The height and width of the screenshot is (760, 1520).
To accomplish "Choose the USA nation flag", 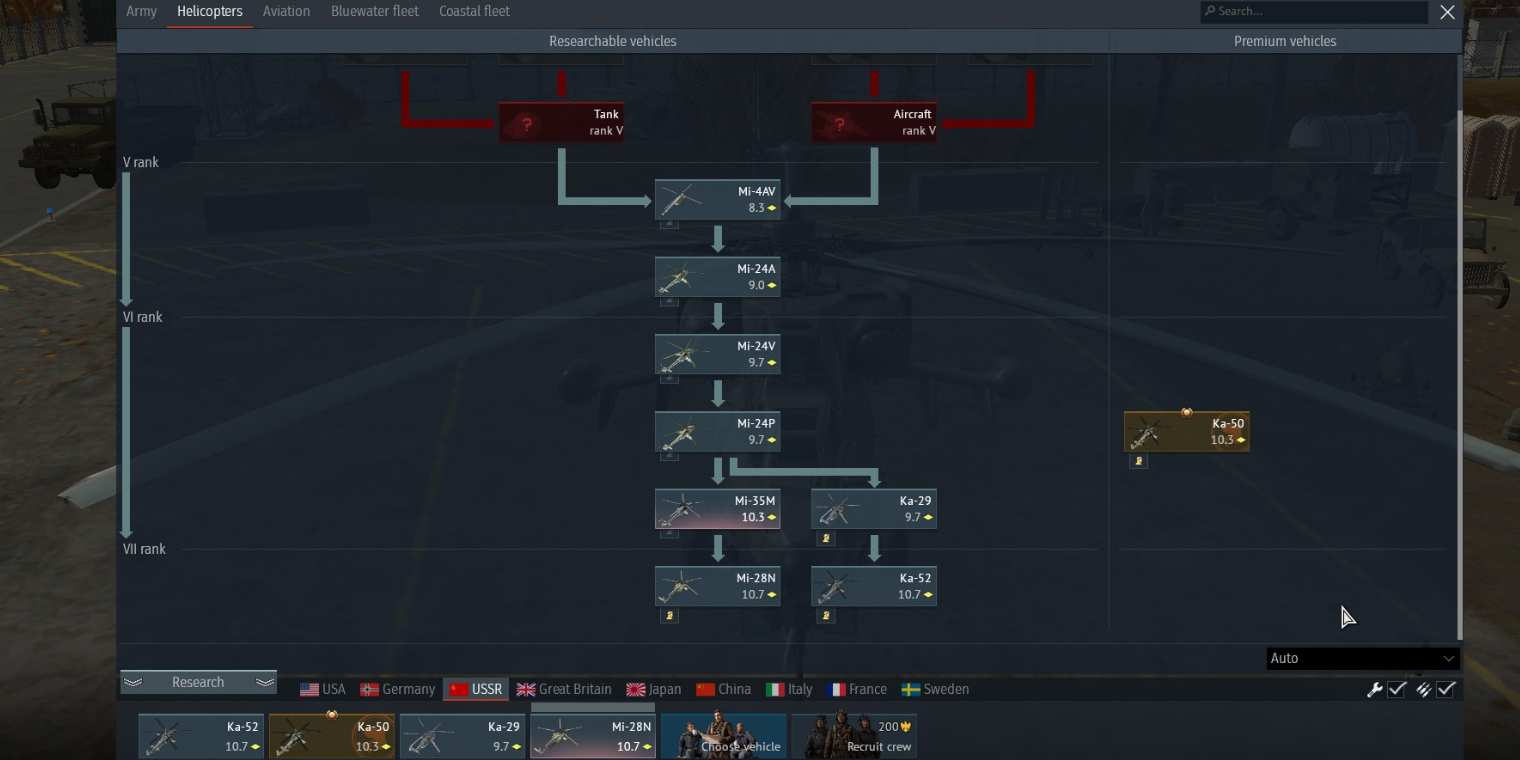I will (322, 689).
